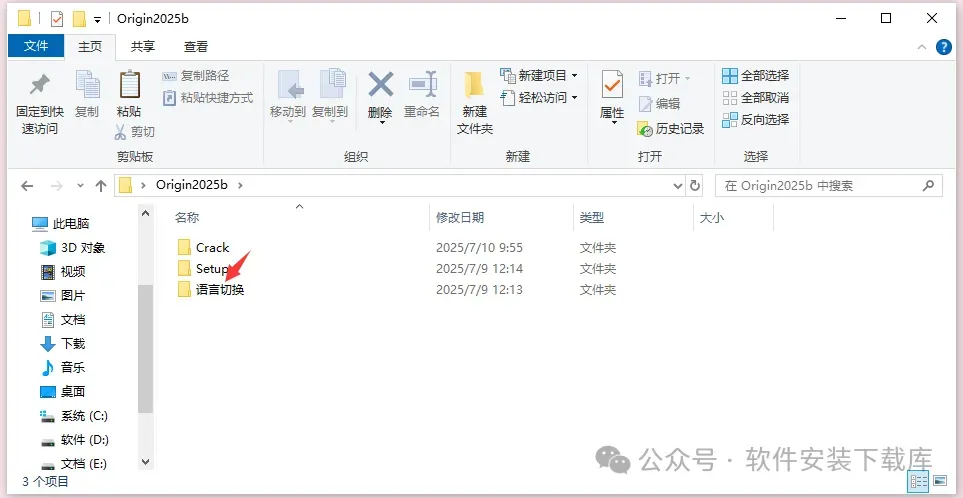This screenshot has width=963, height=498.
Task: Expand the address bar history dropdown
Action: click(x=677, y=185)
